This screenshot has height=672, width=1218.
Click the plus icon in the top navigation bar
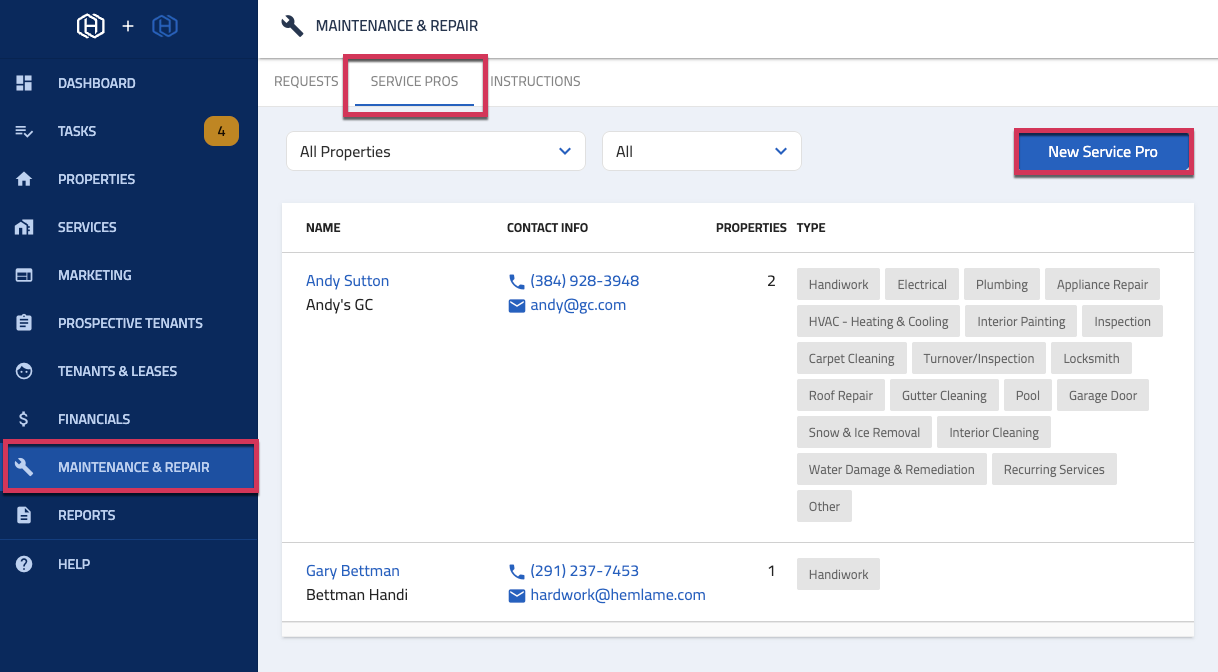click(127, 26)
